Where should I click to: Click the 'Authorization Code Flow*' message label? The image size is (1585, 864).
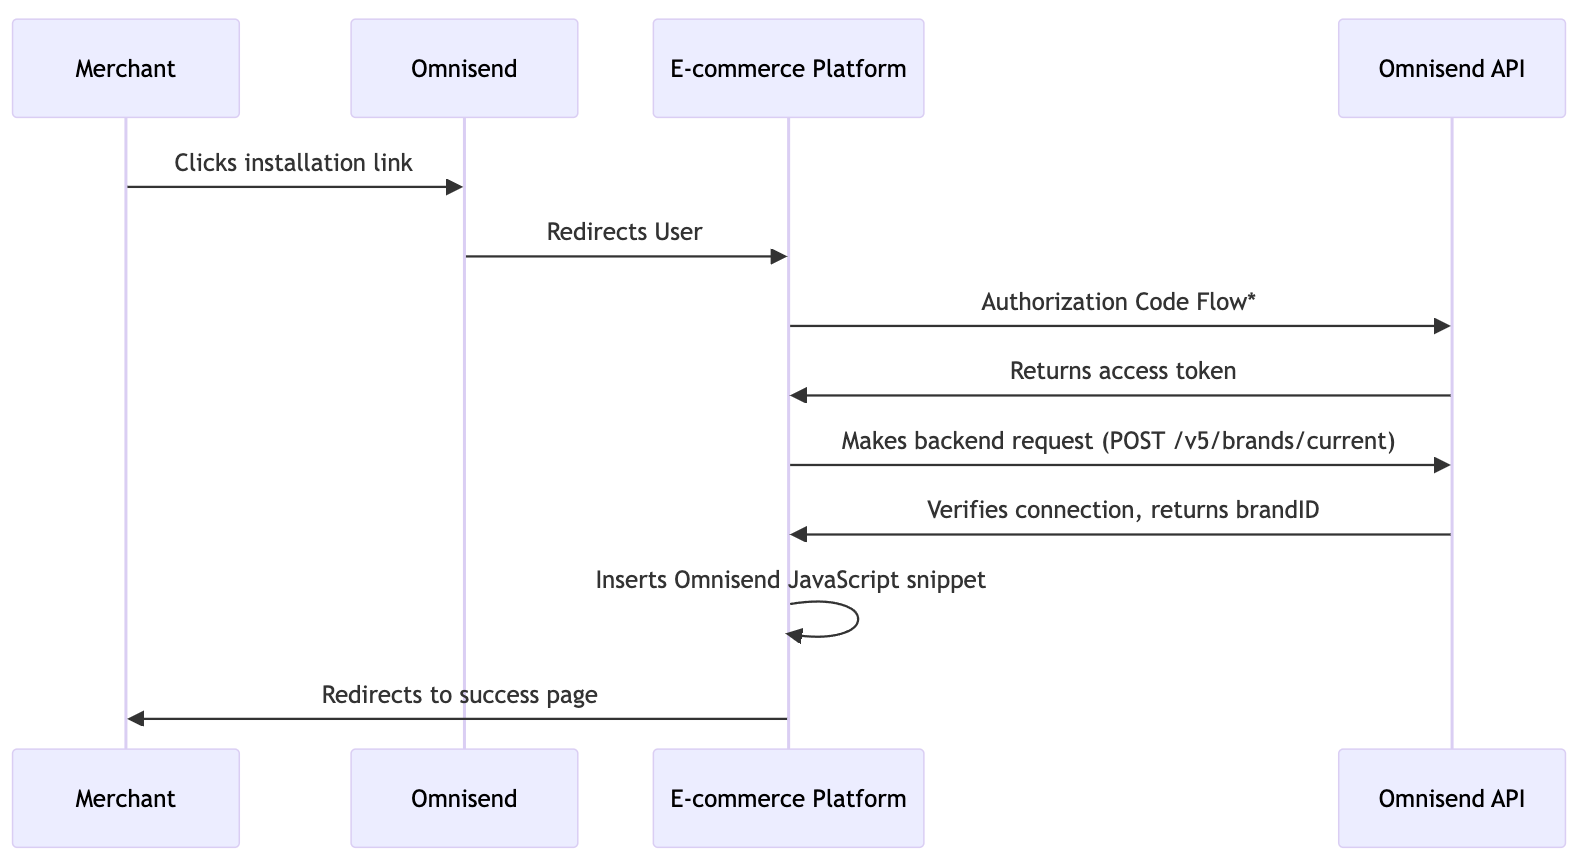[1119, 302]
